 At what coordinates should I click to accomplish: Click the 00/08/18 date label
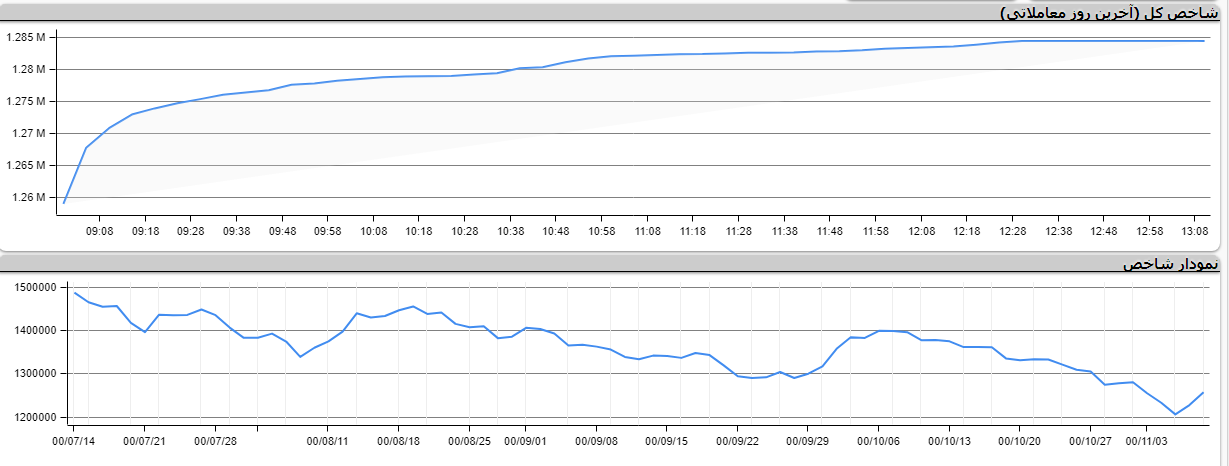pyautogui.click(x=398, y=440)
